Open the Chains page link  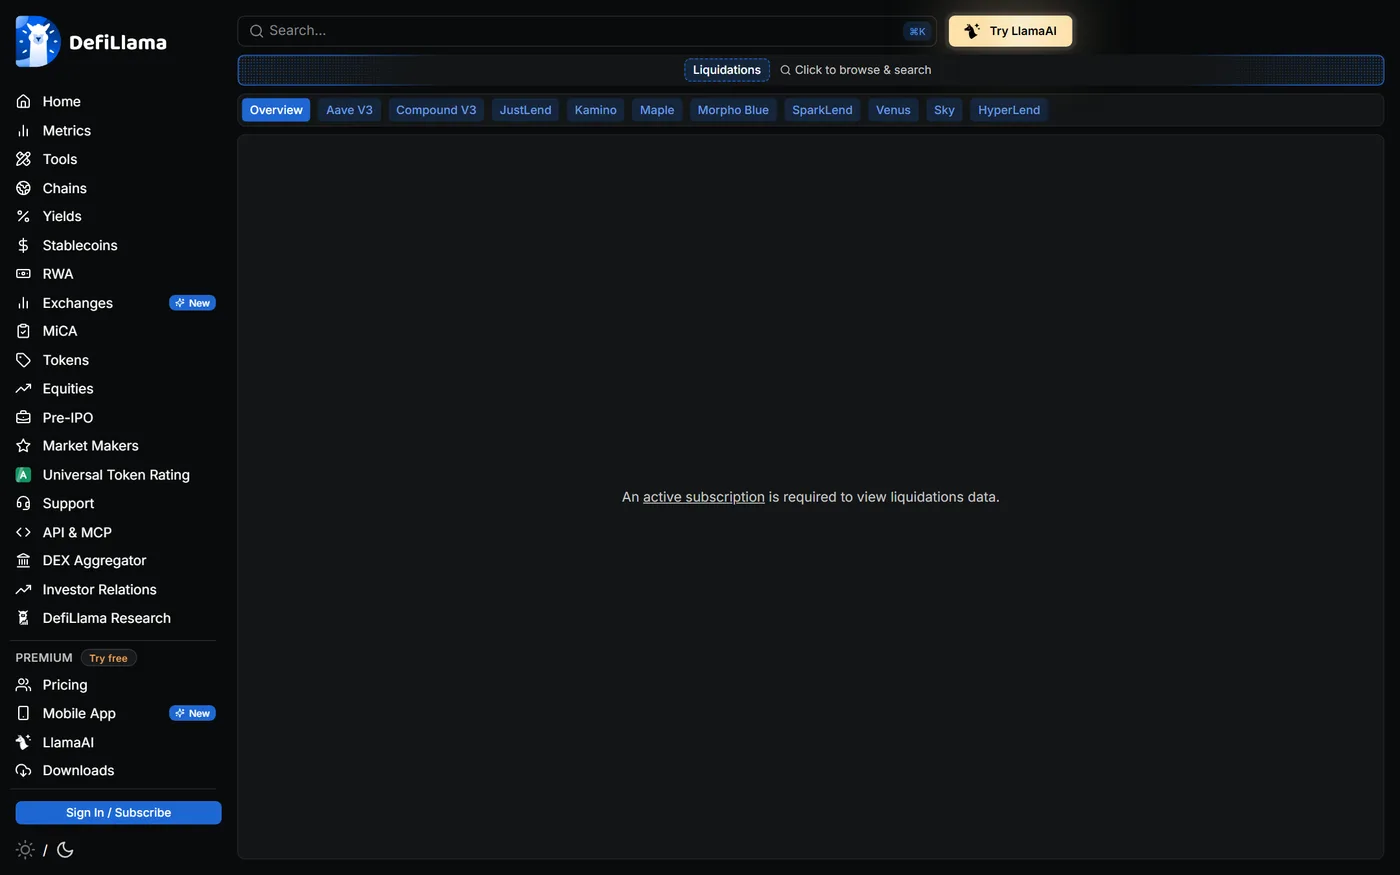click(65, 188)
